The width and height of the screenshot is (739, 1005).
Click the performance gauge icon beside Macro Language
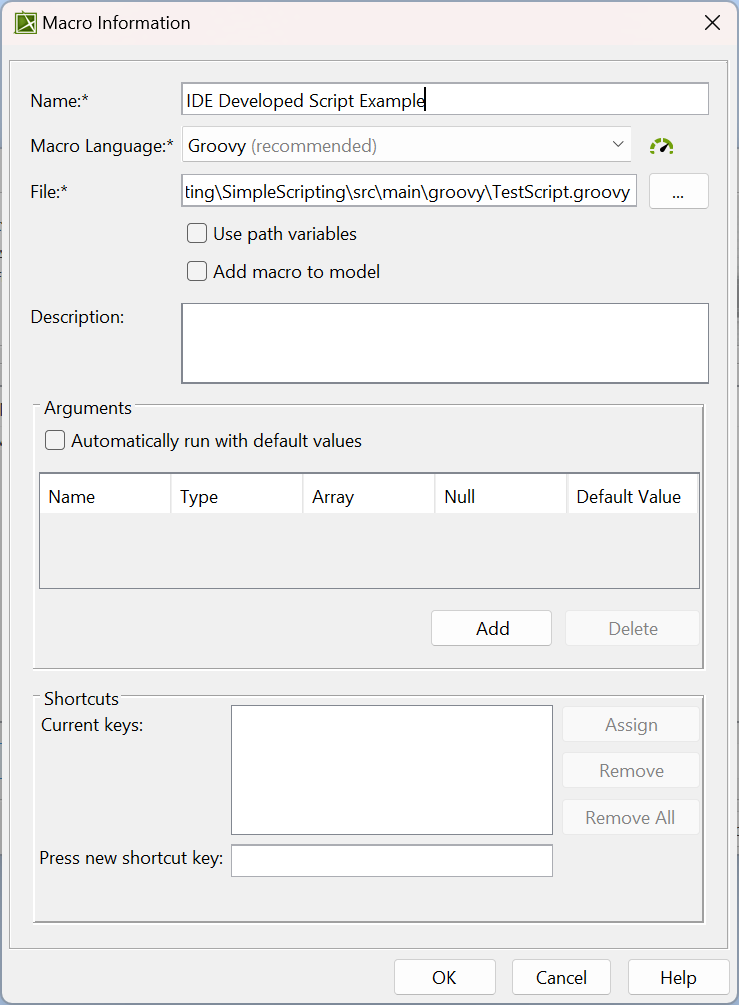point(661,144)
